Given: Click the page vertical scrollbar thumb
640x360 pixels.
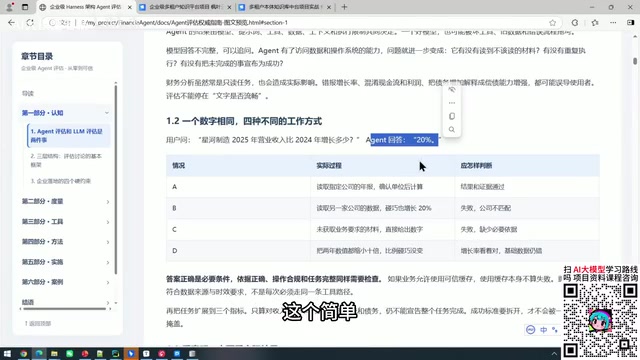Looking at the screenshot, I should coord(635,61).
